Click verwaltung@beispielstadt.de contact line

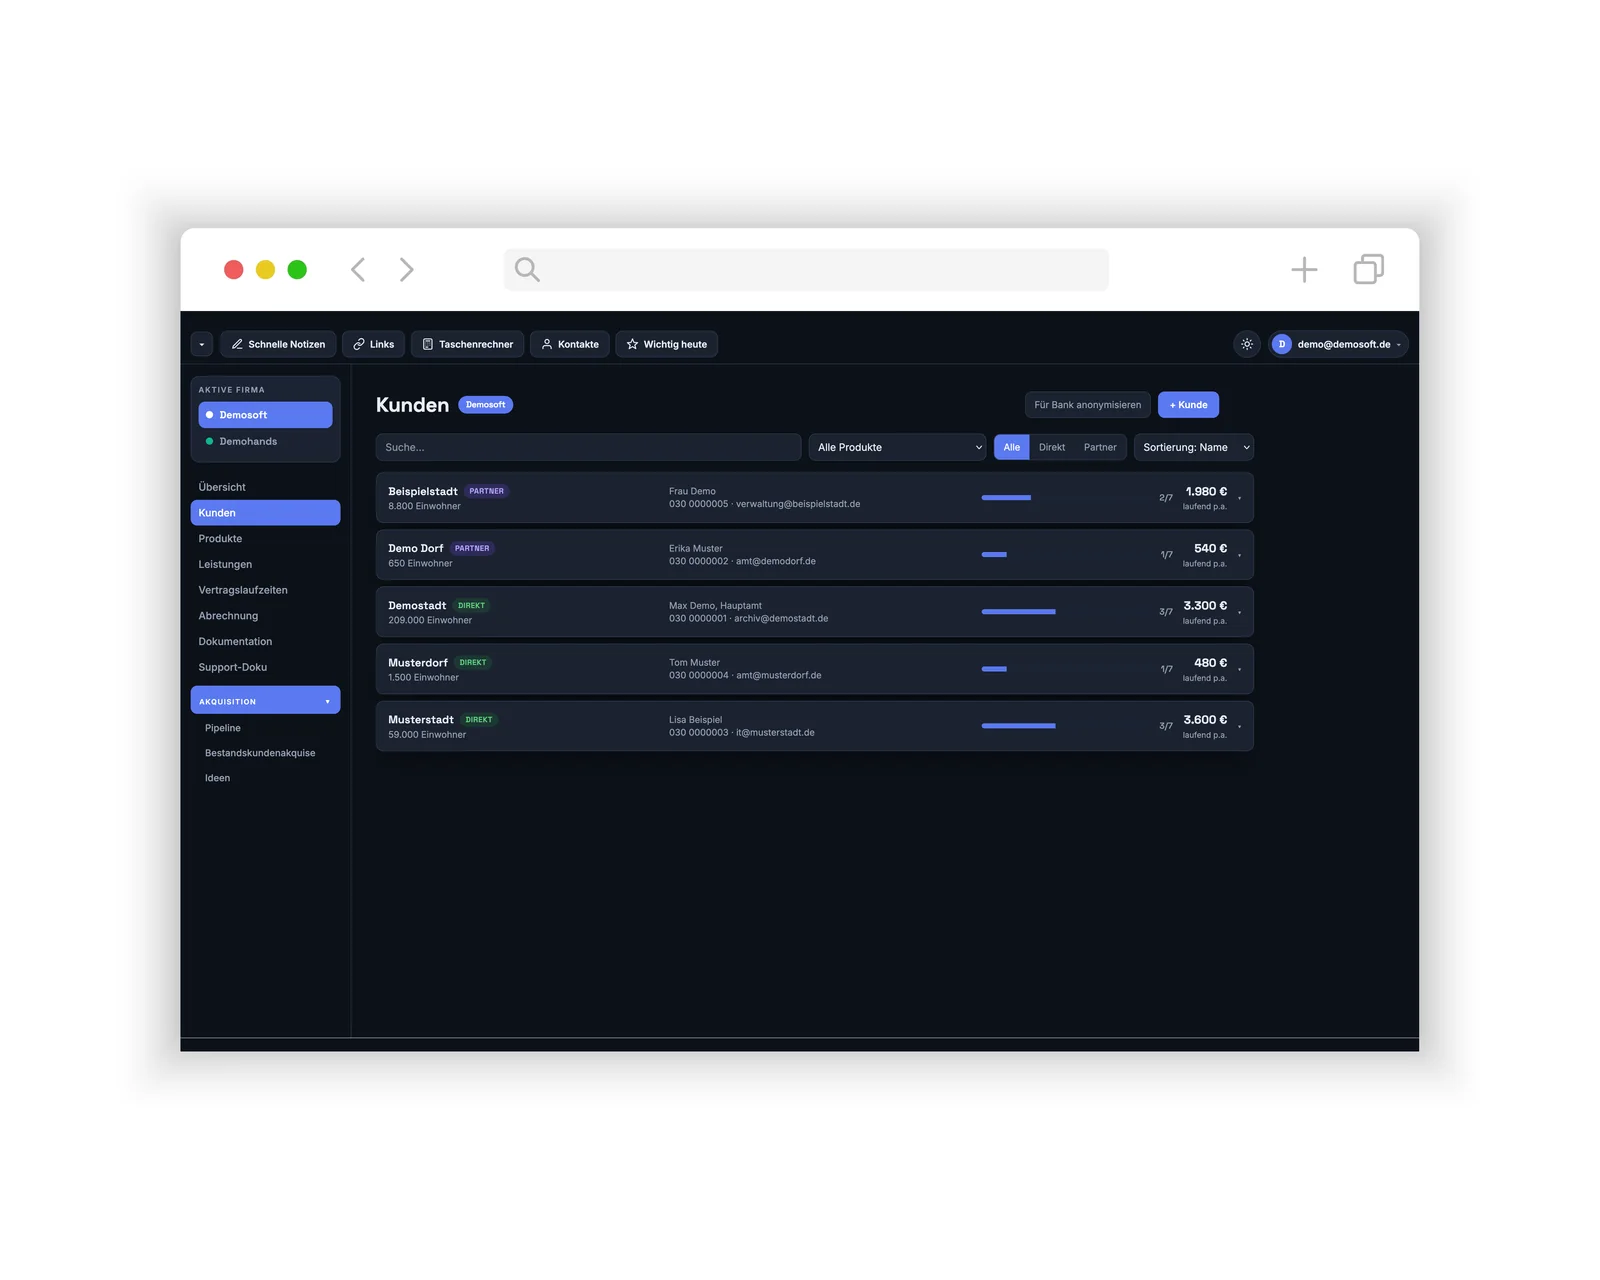(765, 504)
